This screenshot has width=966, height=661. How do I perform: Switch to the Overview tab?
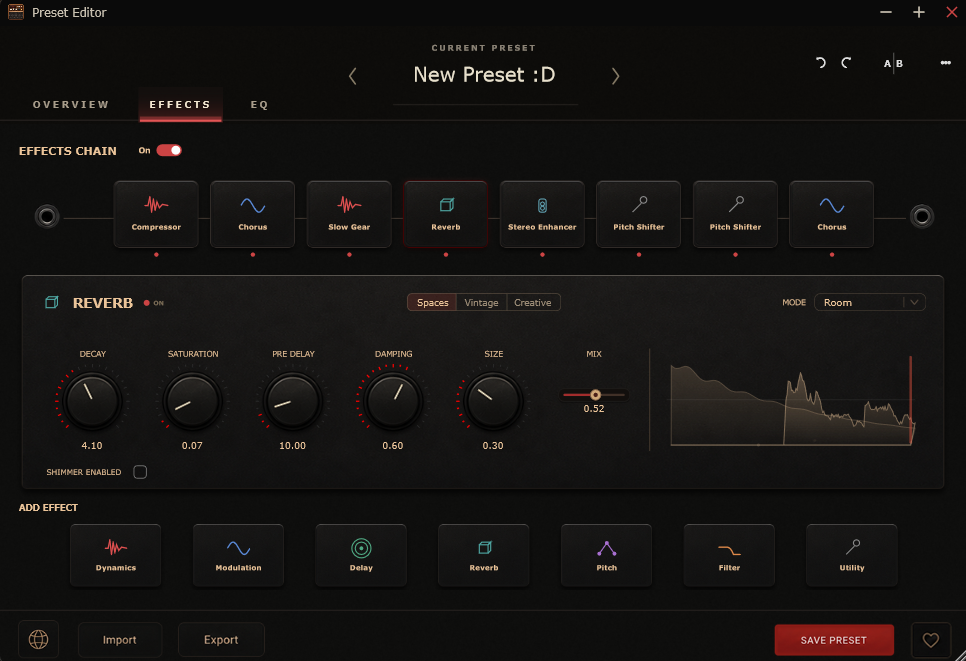click(x=71, y=105)
